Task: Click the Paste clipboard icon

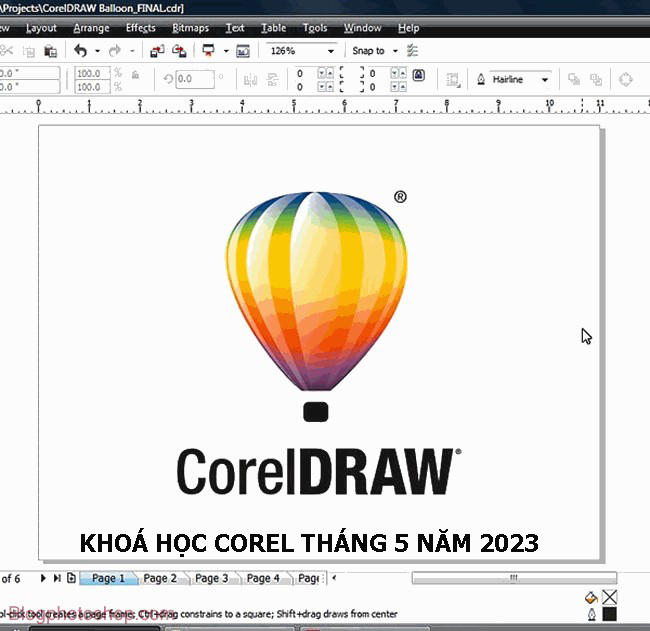Action: pyautogui.click(x=51, y=51)
